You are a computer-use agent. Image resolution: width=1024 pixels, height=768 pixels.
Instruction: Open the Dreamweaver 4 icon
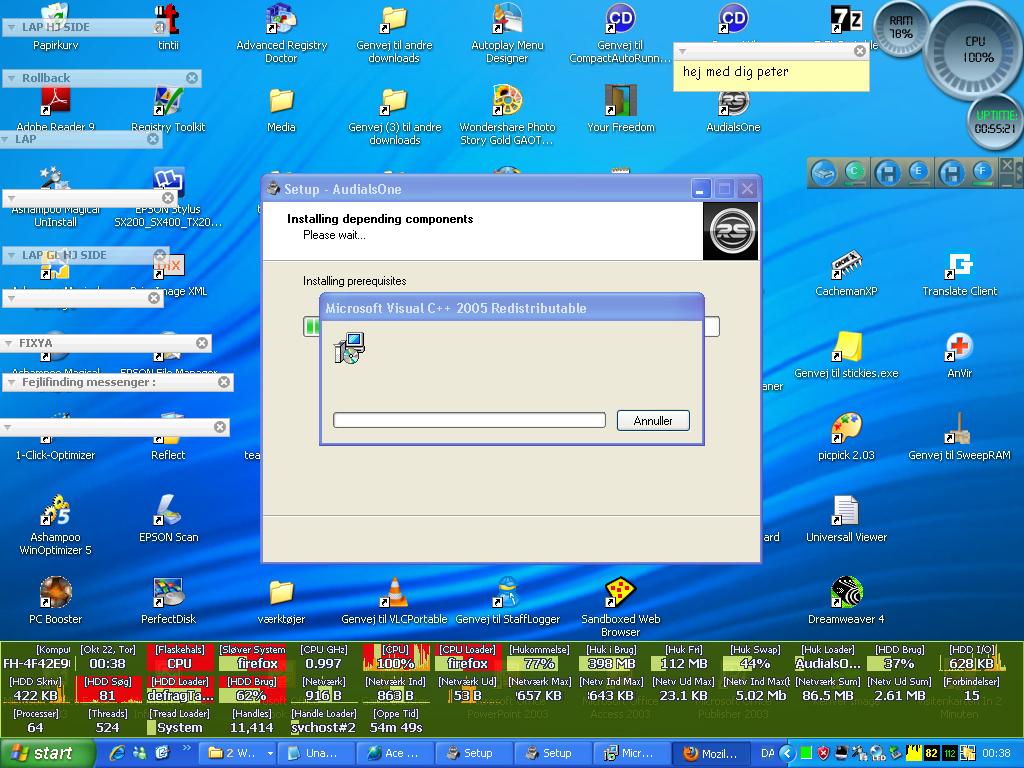pos(846,593)
